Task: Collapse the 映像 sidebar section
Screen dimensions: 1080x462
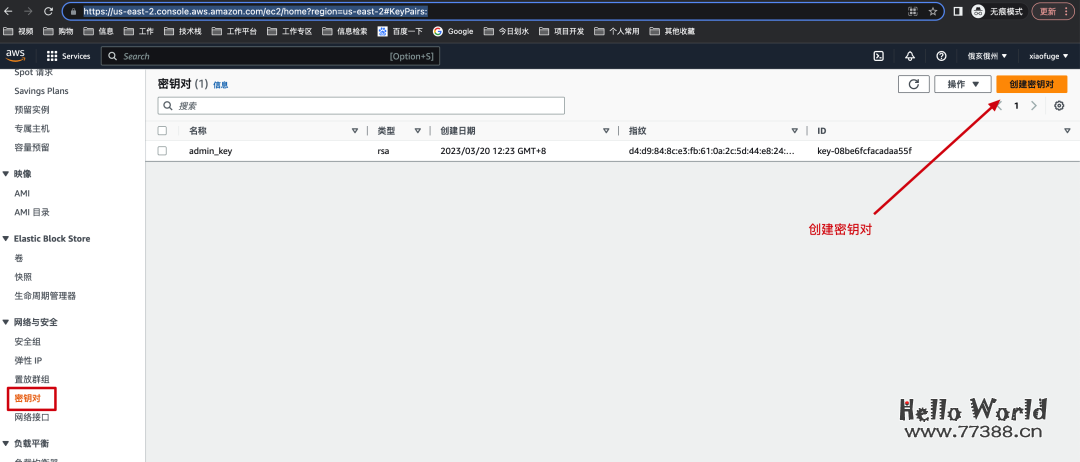Action: click(6, 174)
